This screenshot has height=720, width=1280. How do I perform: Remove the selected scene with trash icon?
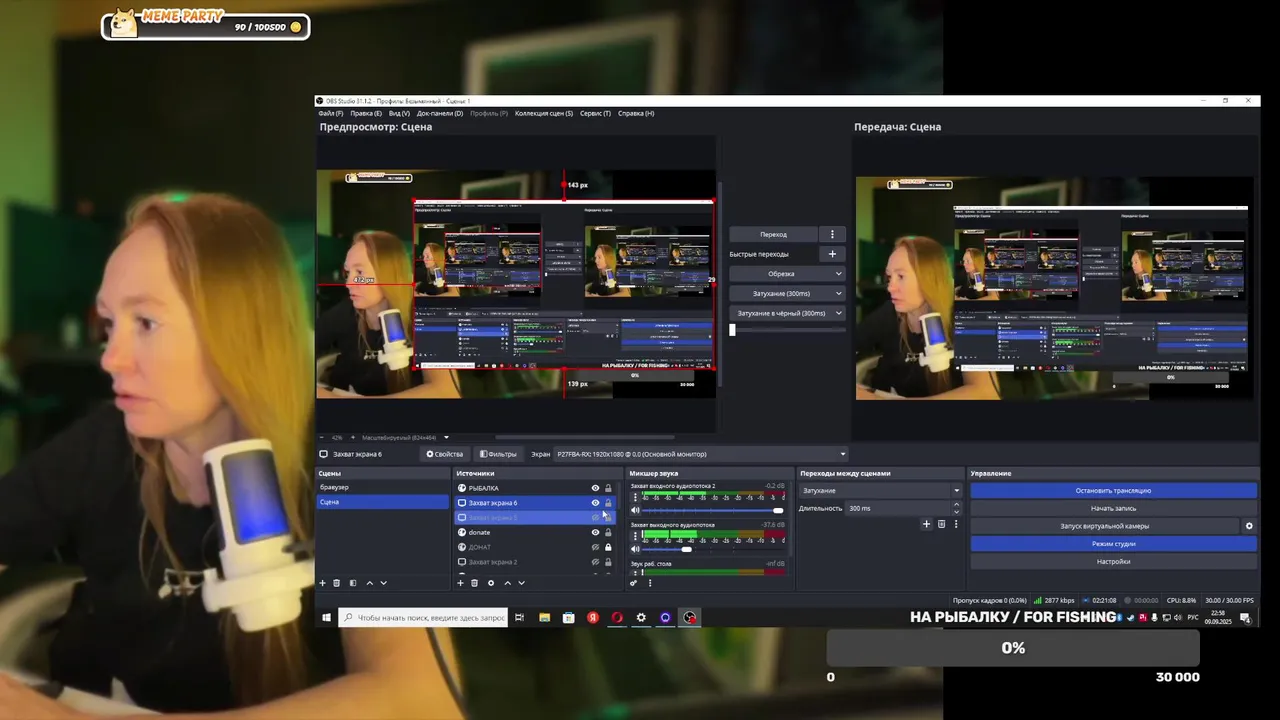tap(336, 583)
